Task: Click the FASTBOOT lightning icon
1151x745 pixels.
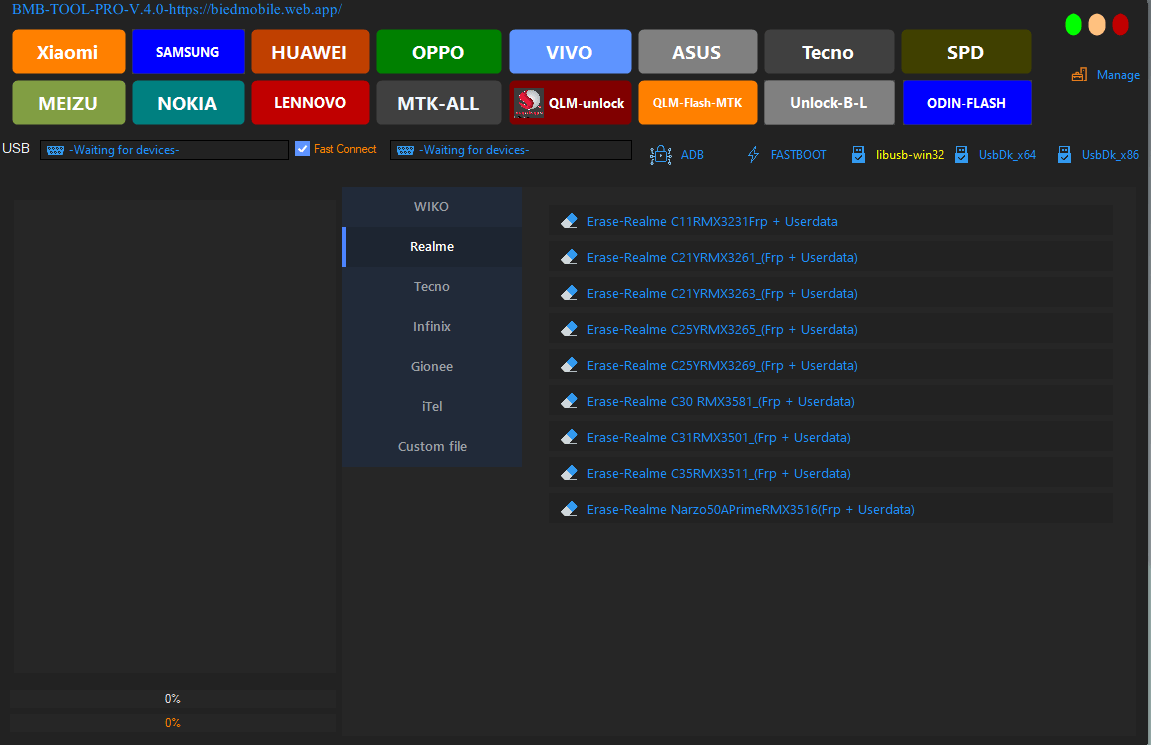Action: coord(754,155)
